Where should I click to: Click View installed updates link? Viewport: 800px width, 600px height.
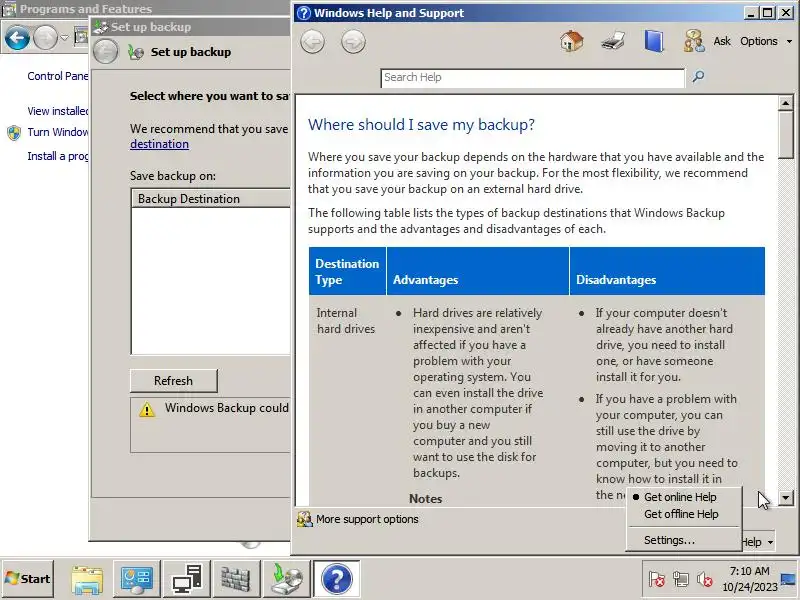58,111
